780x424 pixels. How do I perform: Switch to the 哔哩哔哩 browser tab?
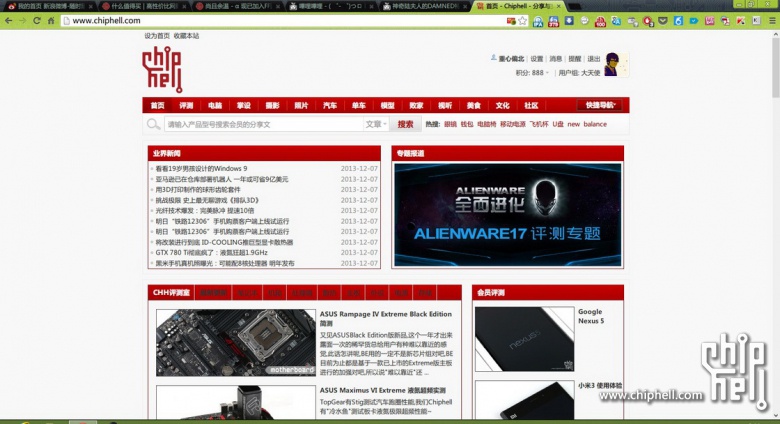pos(331,6)
